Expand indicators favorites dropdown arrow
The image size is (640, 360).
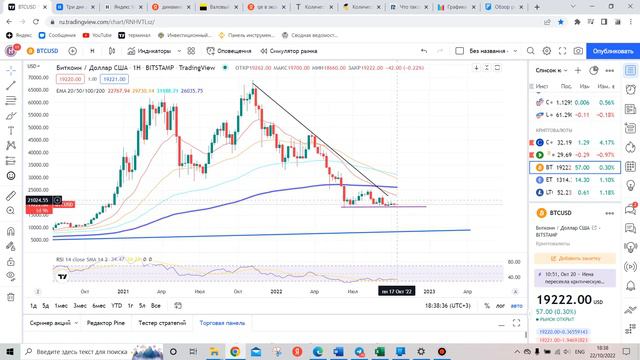179,51
